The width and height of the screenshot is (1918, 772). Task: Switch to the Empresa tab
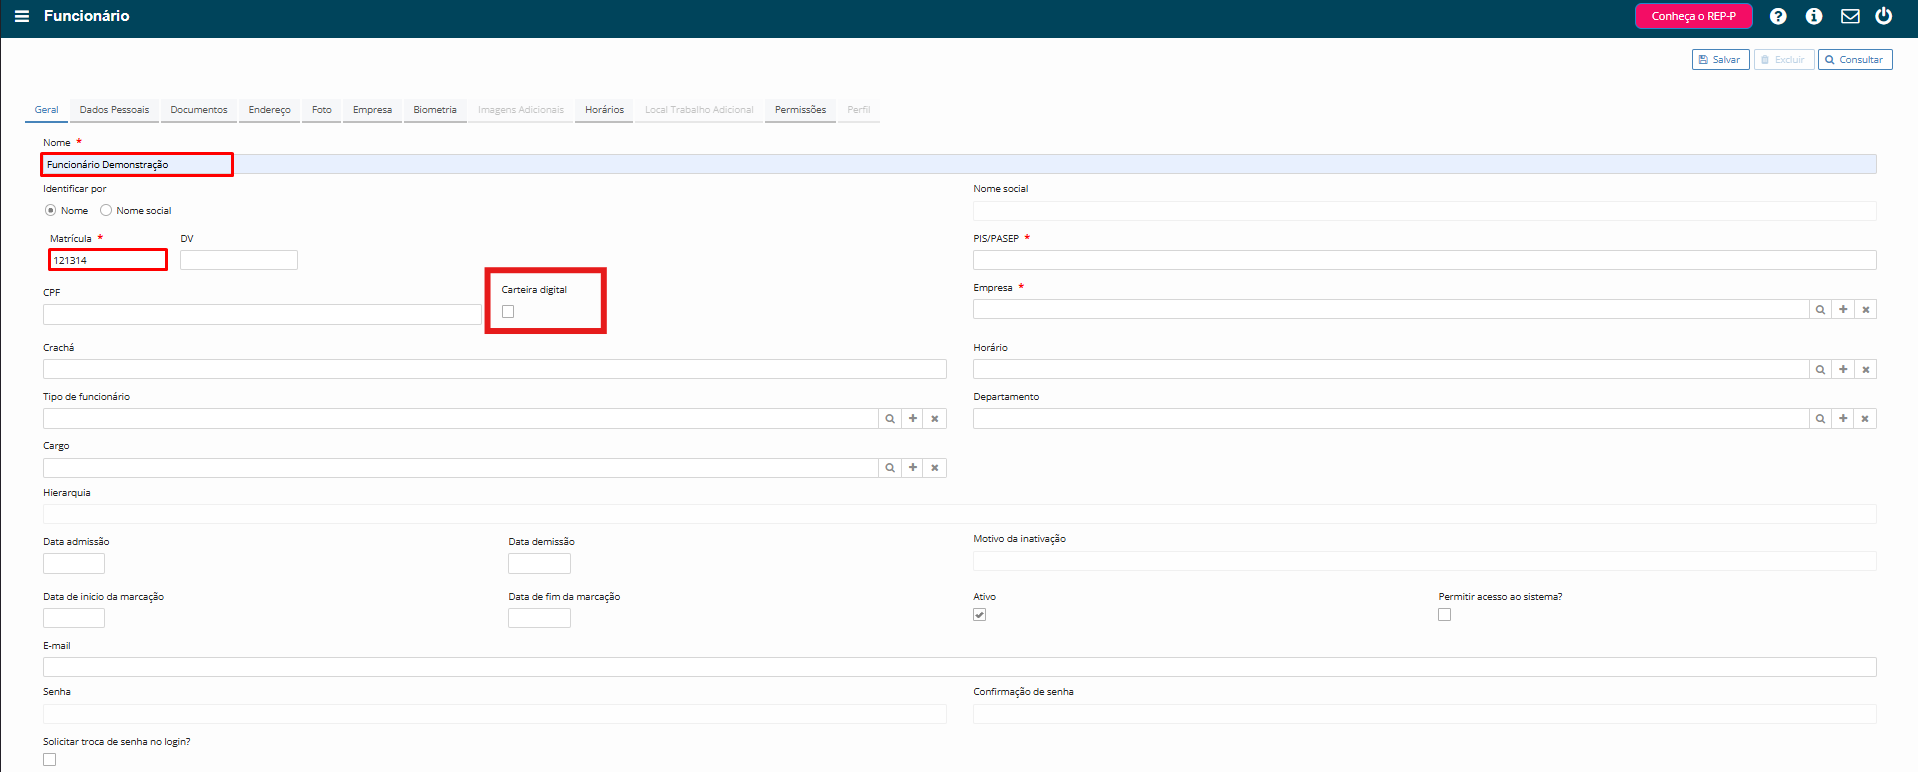pyautogui.click(x=373, y=110)
